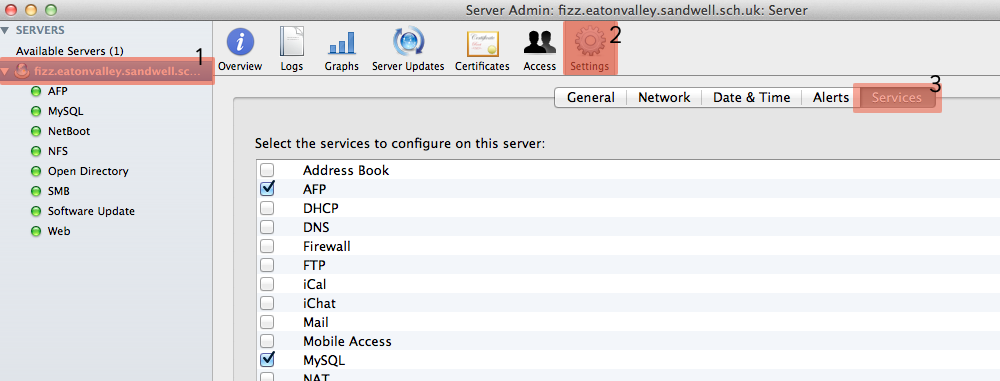Switch to the Services tab
The height and width of the screenshot is (381, 1000).
(897, 98)
